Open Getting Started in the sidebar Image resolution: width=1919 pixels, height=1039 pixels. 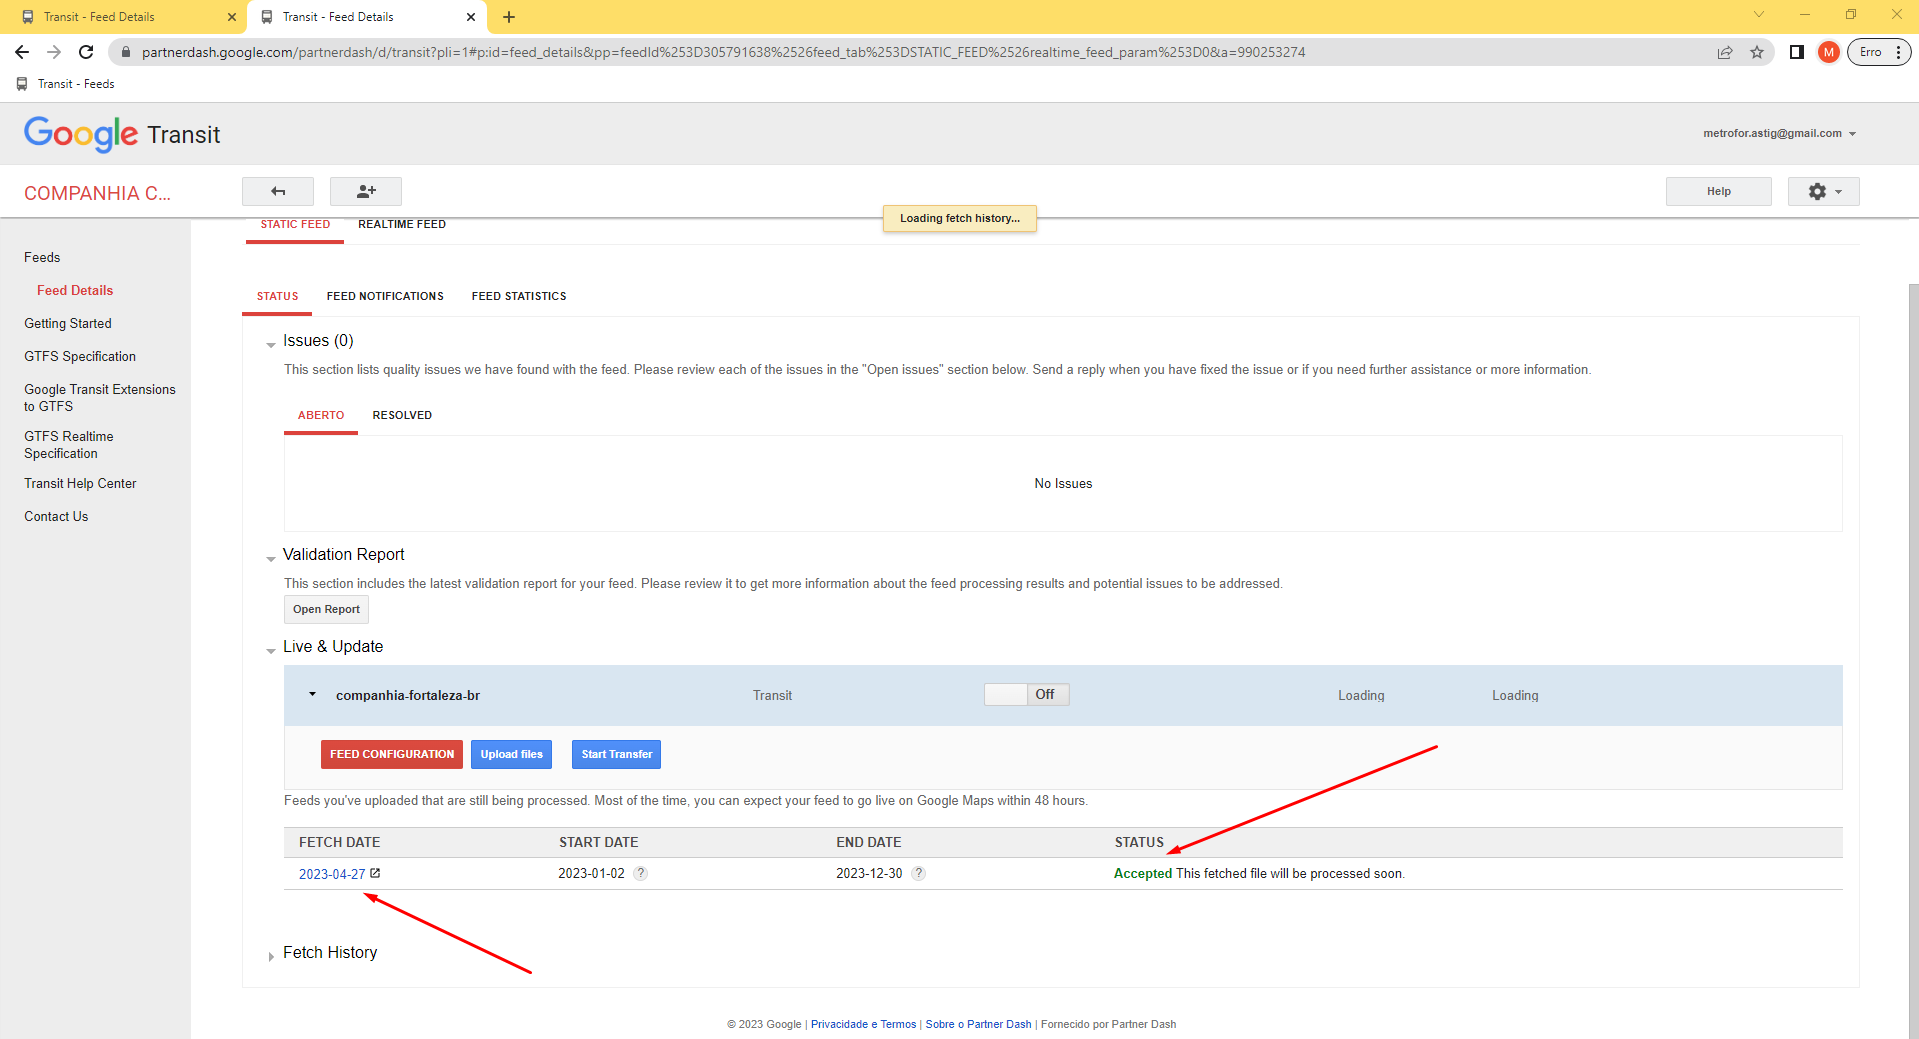(68, 323)
